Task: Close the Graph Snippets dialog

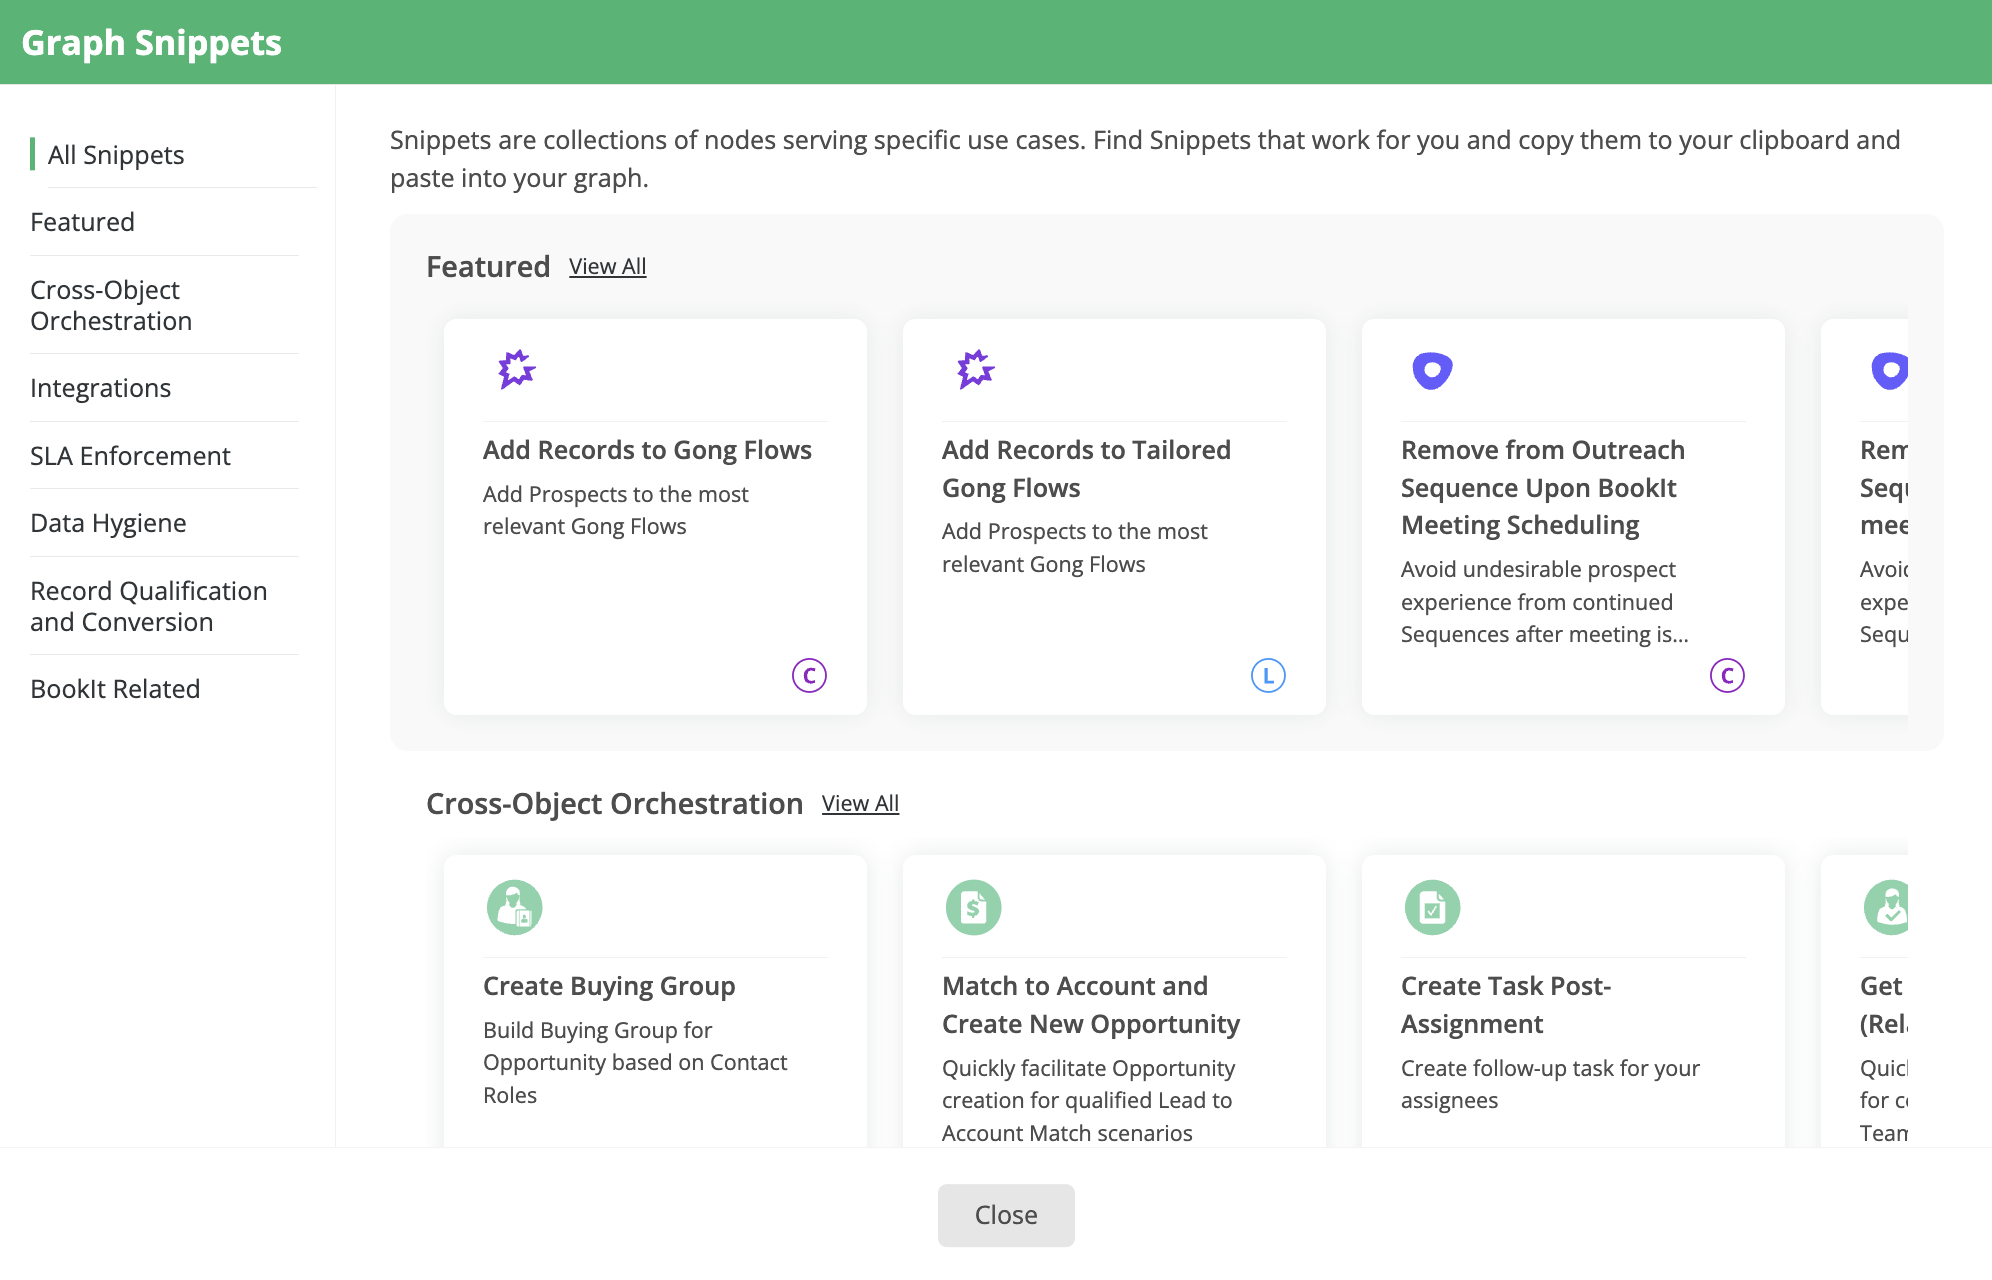Action: point(1006,1215)
